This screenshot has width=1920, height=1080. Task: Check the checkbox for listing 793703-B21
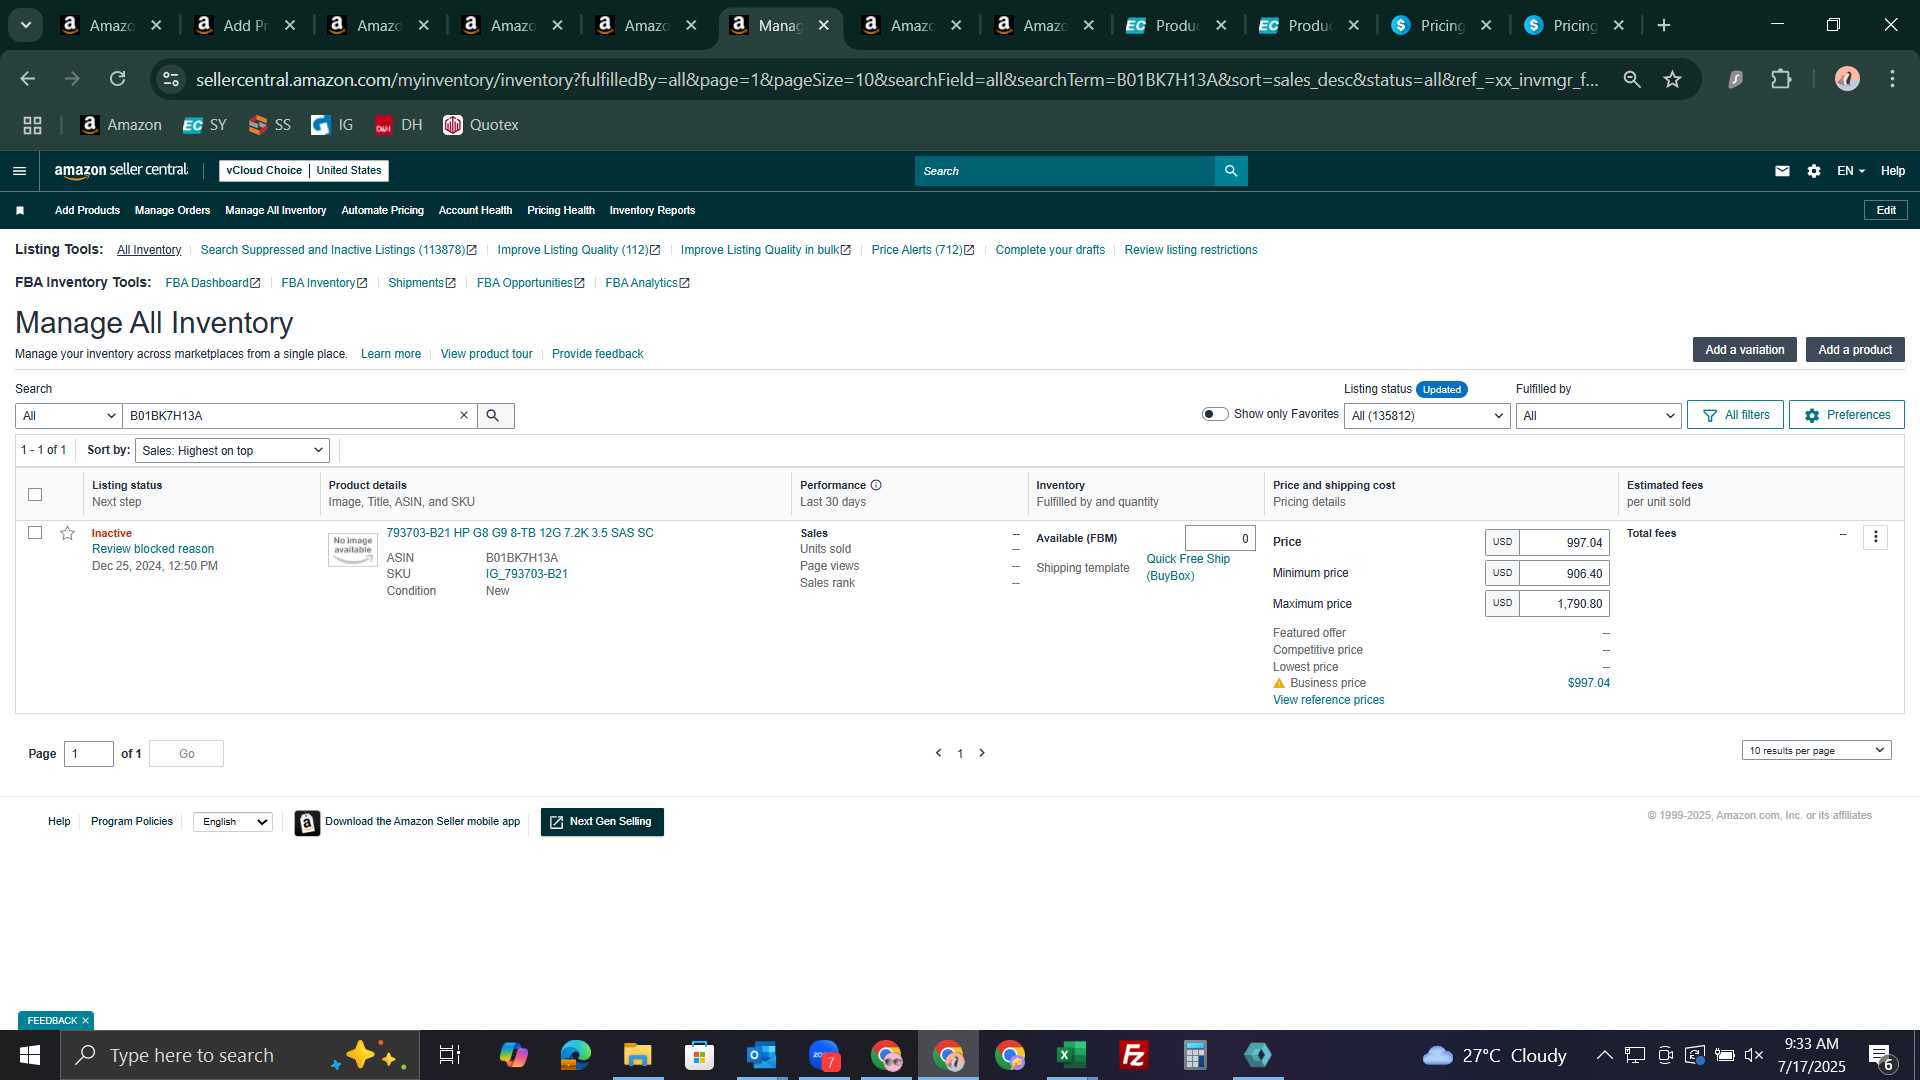click(35, 533)
